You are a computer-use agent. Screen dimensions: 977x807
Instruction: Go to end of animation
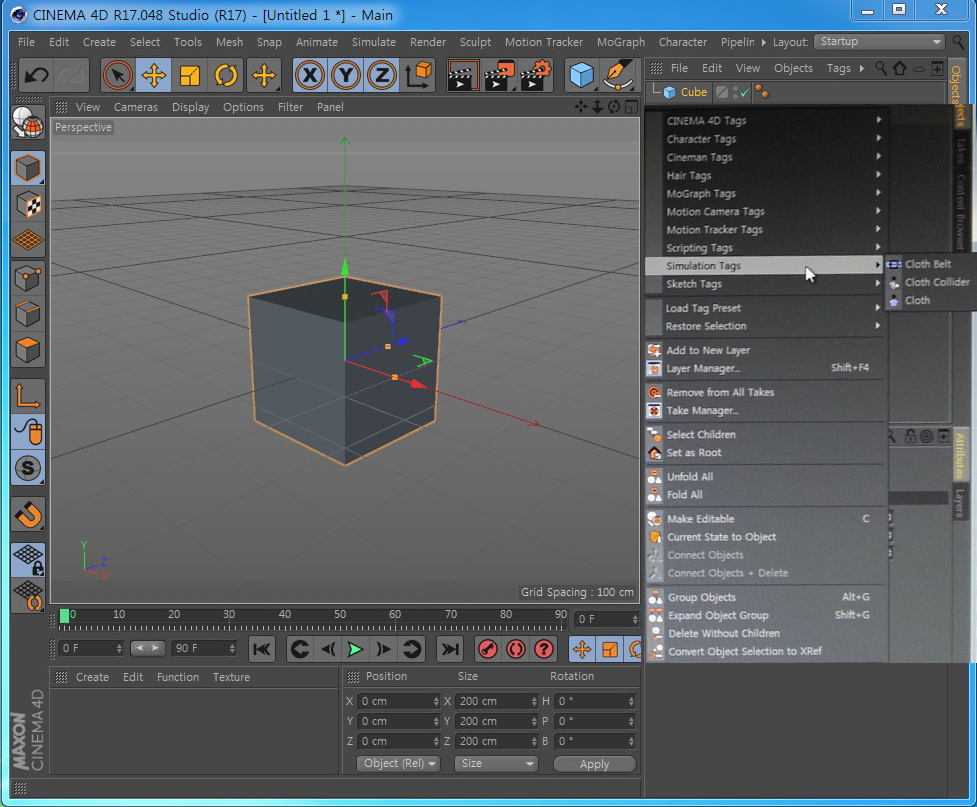[450, 649]
